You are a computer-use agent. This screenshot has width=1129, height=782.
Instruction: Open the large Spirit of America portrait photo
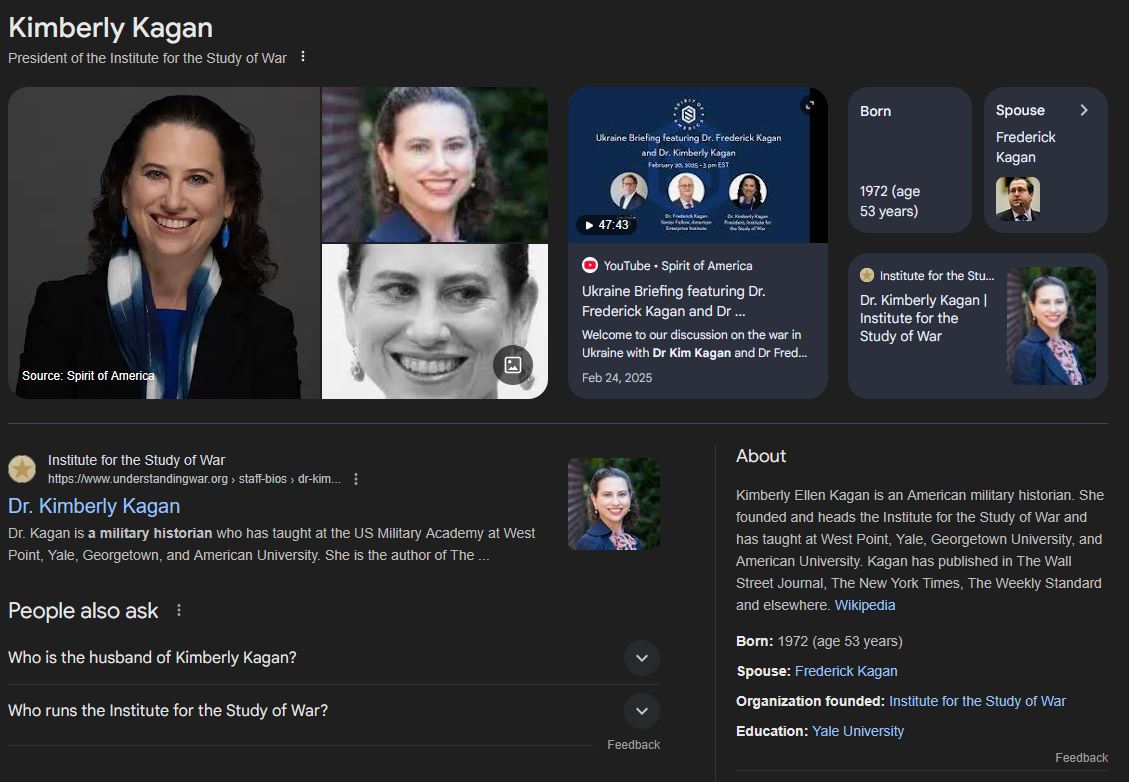tap(164, 243)
